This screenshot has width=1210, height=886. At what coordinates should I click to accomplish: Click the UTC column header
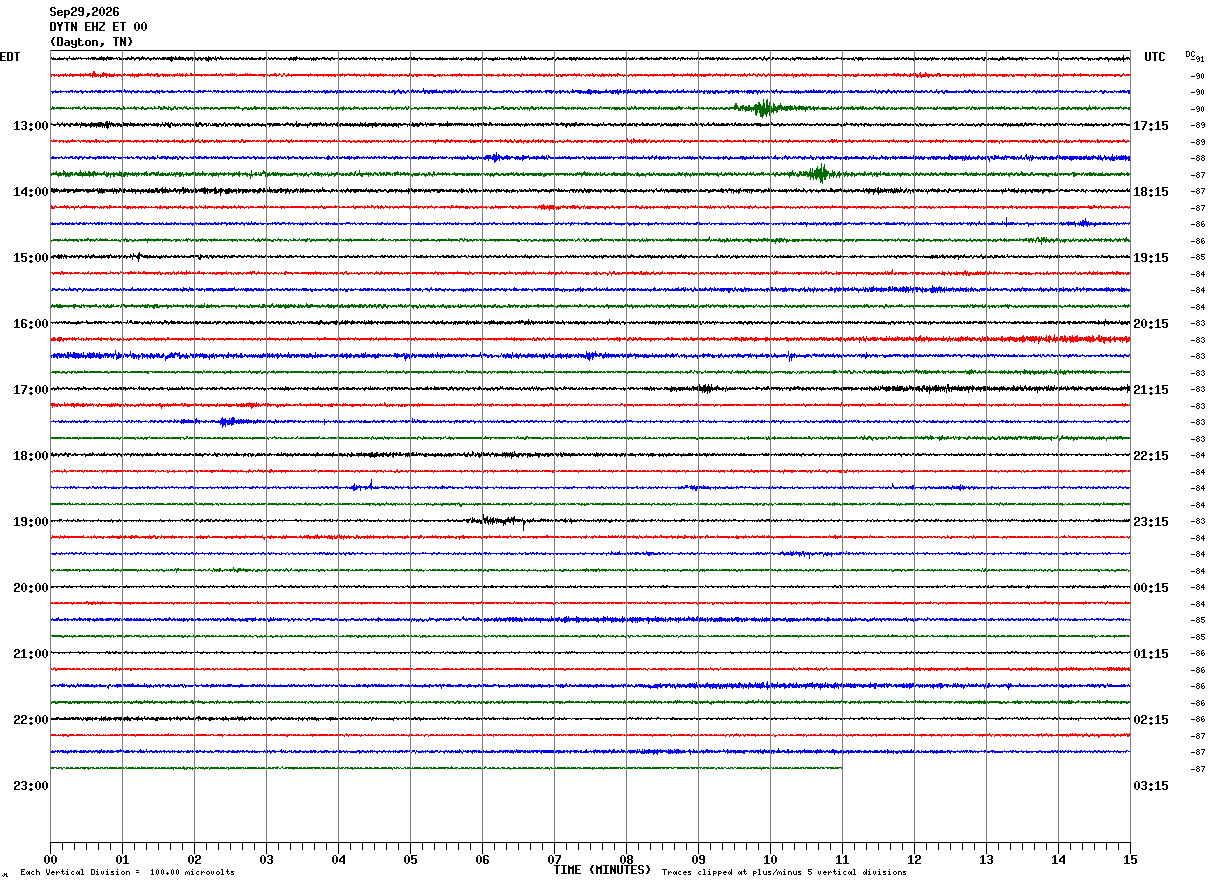point(1155,57)
